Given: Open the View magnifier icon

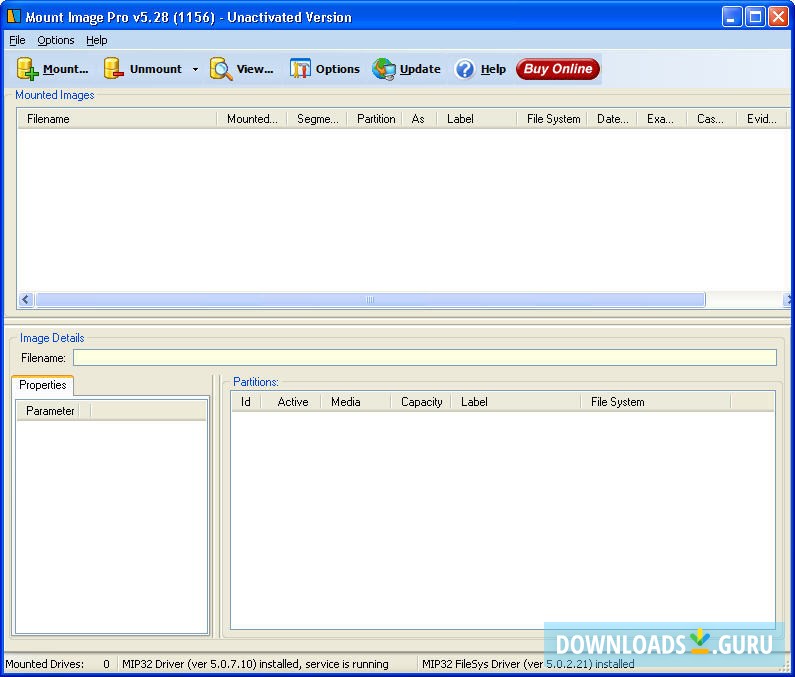Looking at the screenshot, I should click(x=221, y=69).
